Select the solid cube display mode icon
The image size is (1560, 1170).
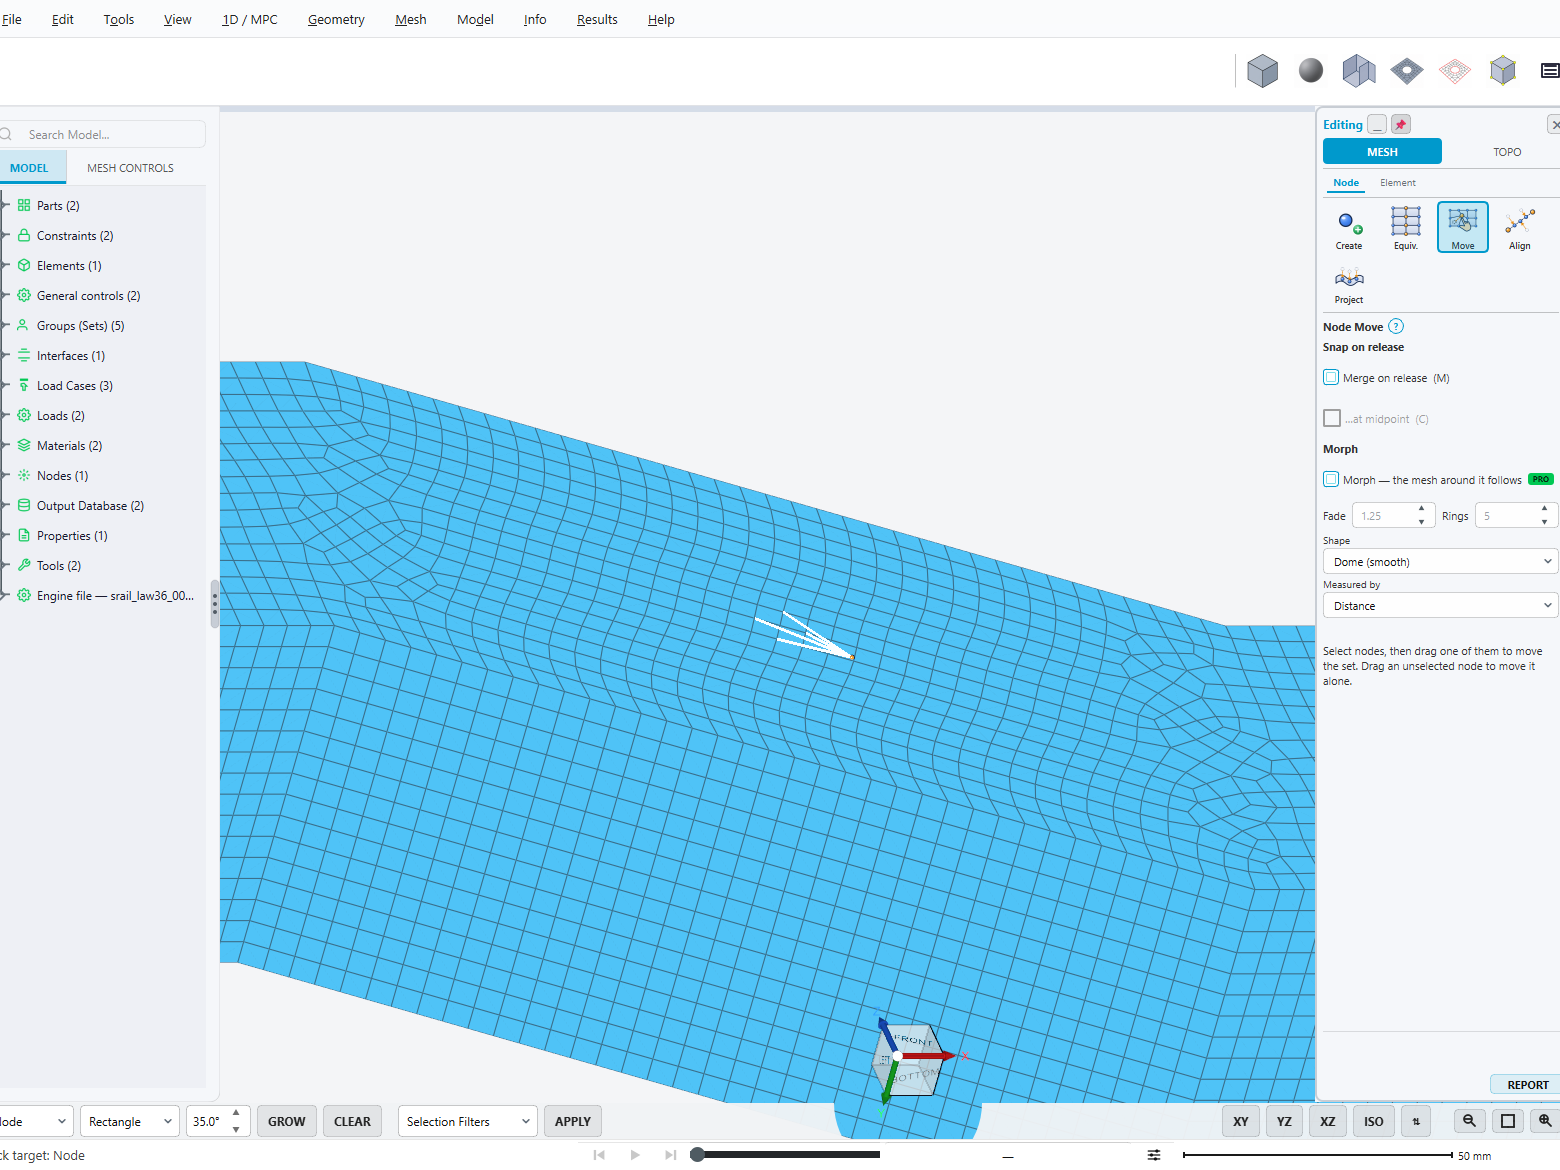pos(1263,71)
